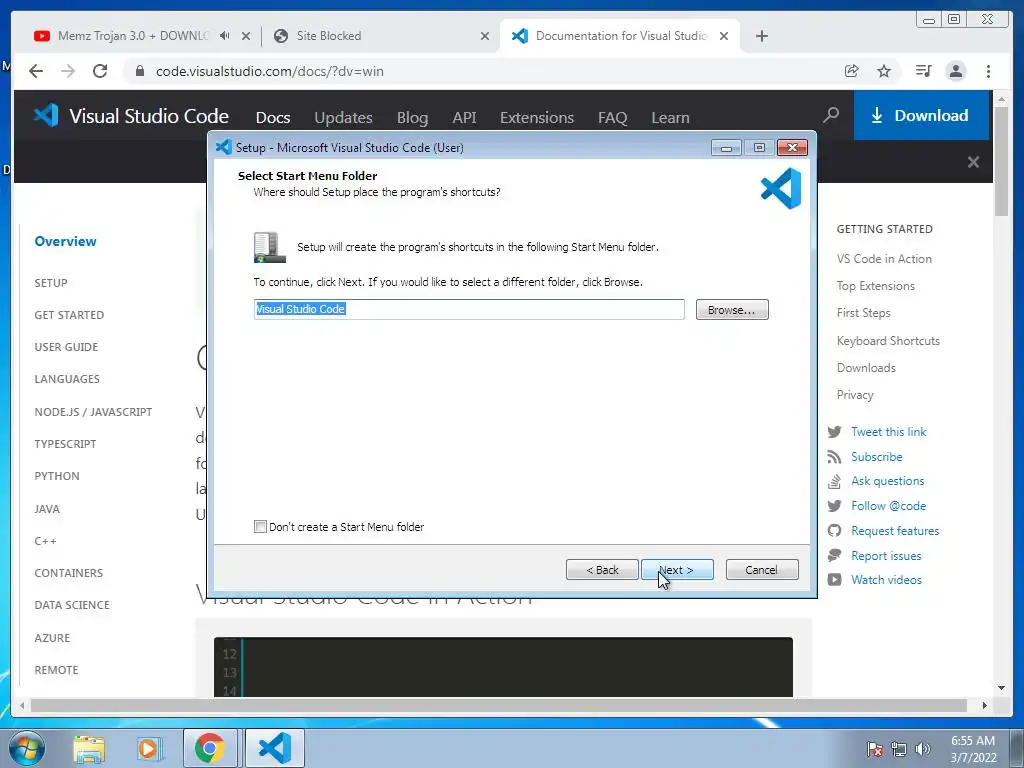Open VS Code in Action link
This screenshot has width=1024, height=768.
point(884,259)
